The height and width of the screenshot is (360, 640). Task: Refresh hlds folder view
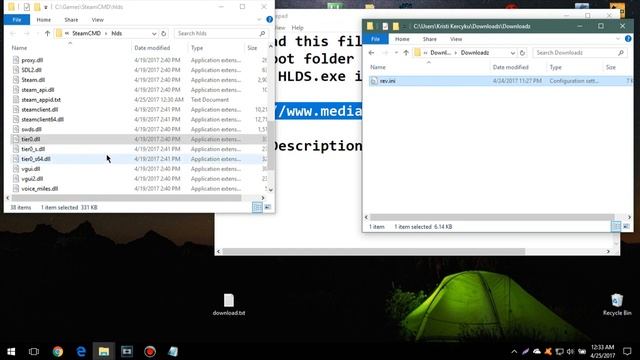[164, 33]
